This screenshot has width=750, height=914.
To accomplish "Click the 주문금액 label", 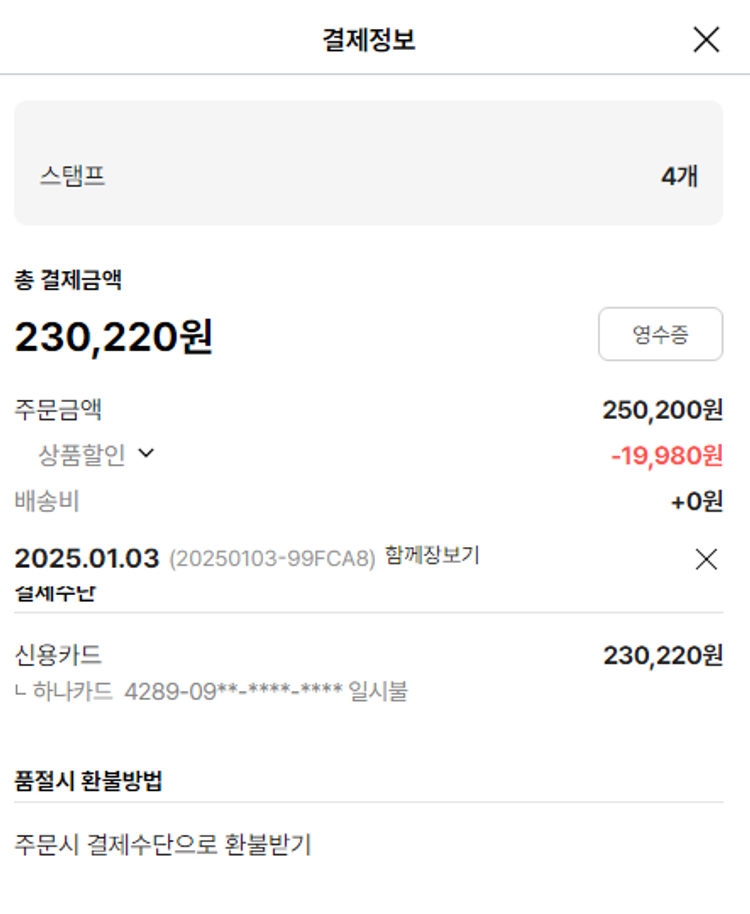I will [x=58, y=409].
